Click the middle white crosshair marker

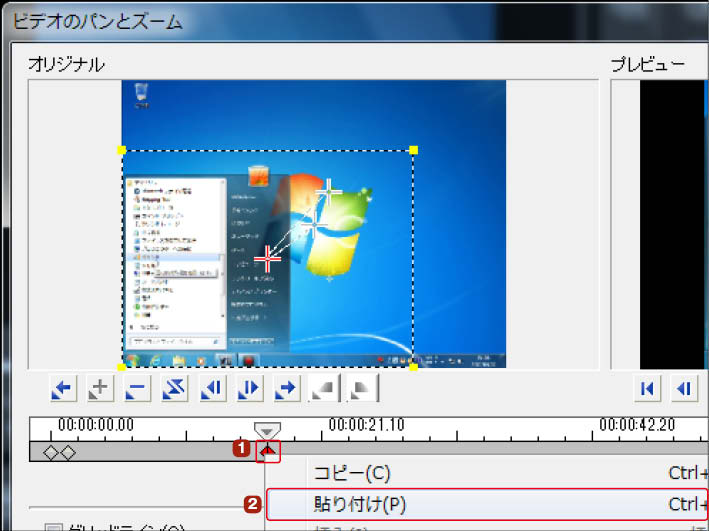click(314, 224)
